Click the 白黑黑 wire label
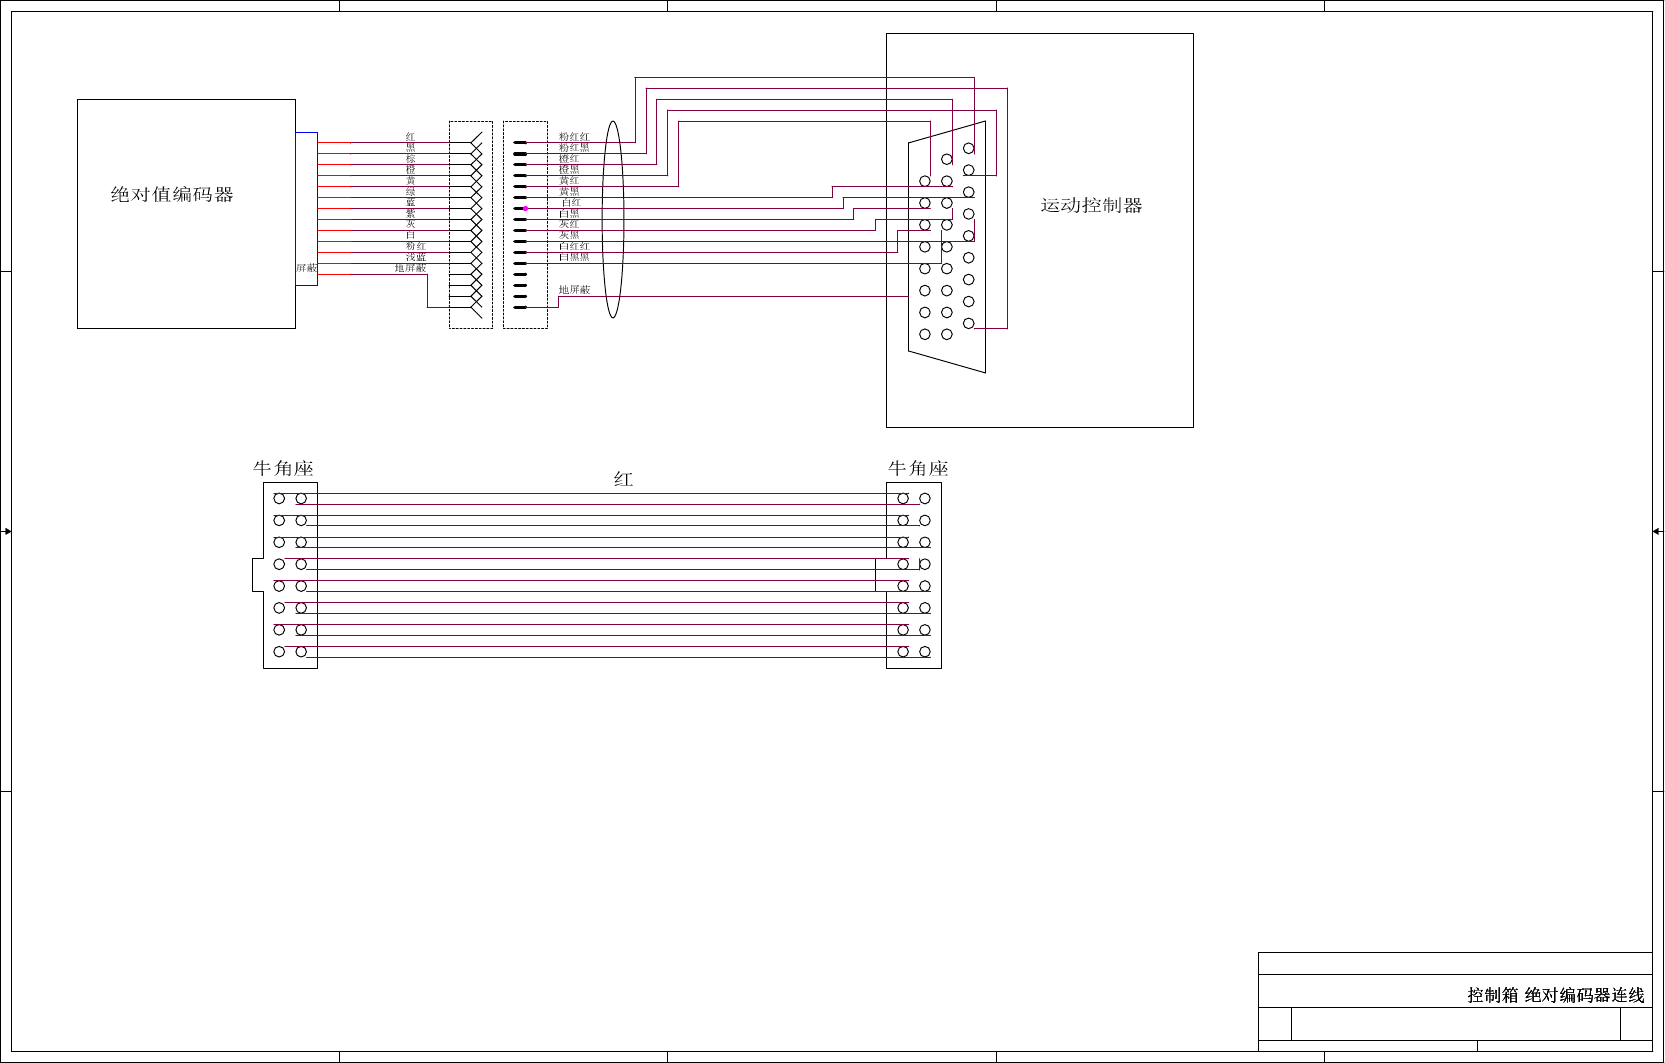Screen dimensions: 1665x1063 pos(574,257)
